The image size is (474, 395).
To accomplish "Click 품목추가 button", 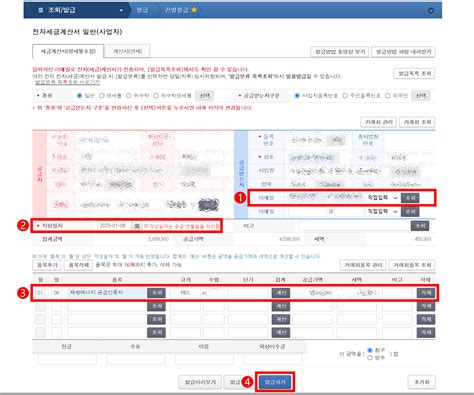I will coord(47,265).
